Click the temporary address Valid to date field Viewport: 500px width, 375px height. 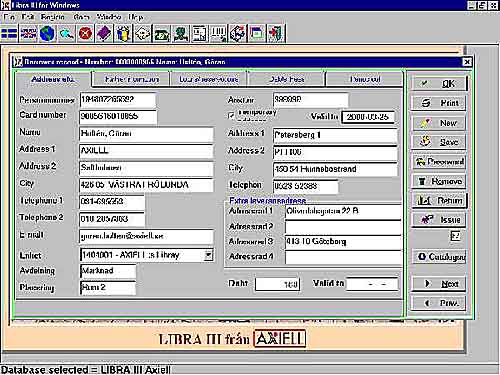coord(368,117)
